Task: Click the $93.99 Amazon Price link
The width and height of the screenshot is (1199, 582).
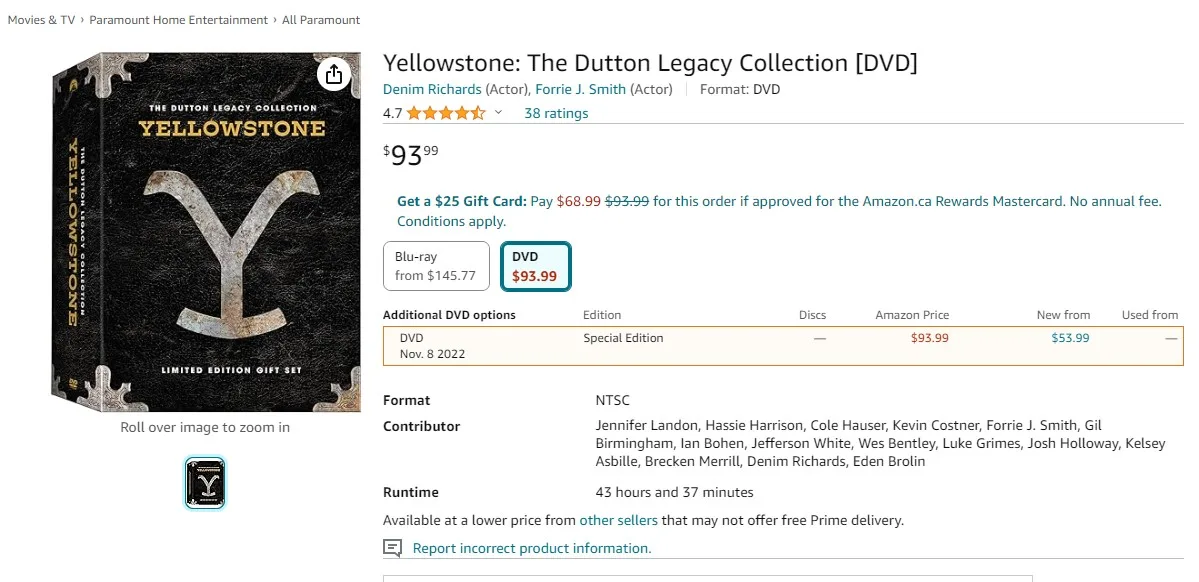Action: tap(929, 338)
